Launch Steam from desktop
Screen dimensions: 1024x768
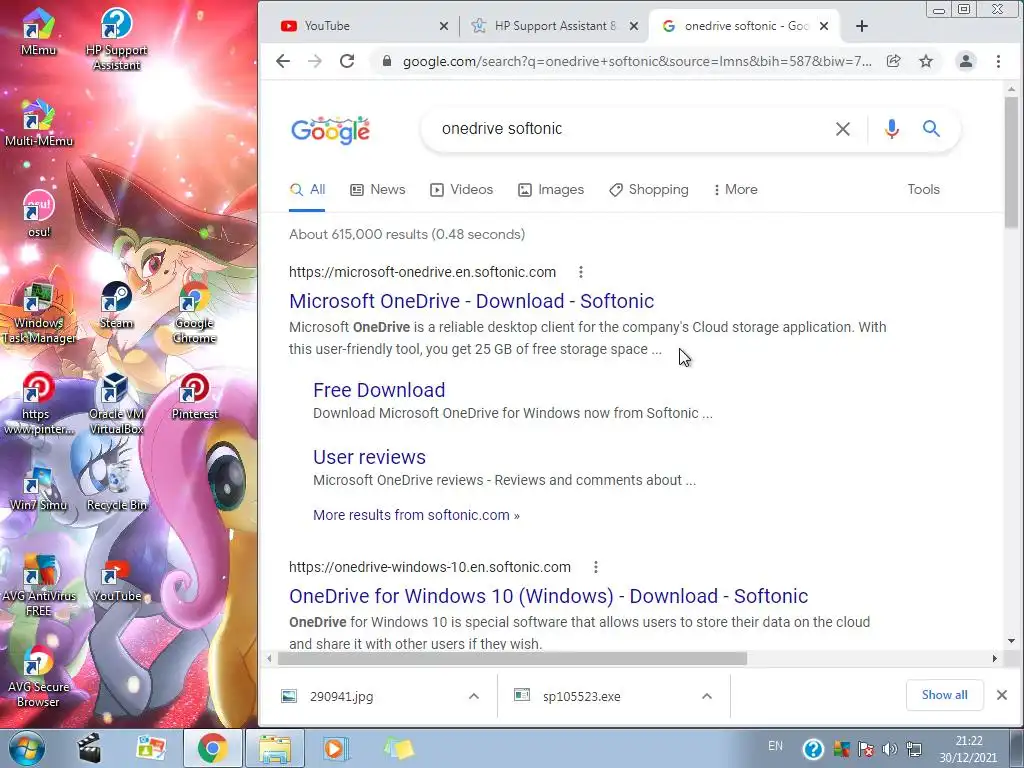(116, 305)
